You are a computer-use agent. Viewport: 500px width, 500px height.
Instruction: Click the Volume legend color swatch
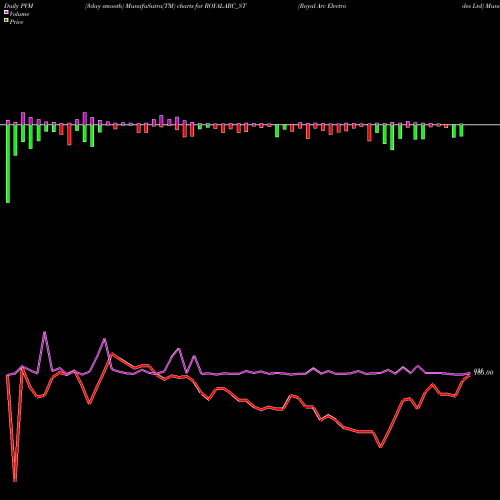tap(6, 12)
